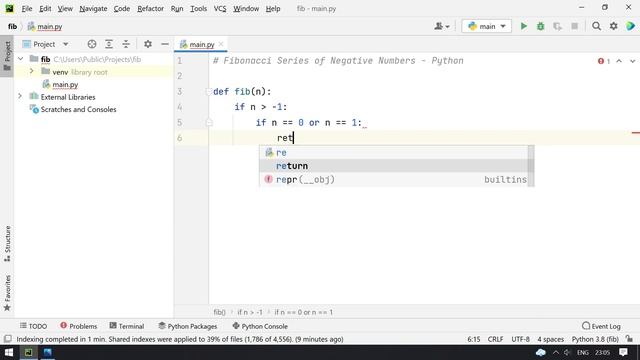Image resolution: width=640 pixels, height=360 pixels.
Task: Toggle the Python Packages tool window
Action: pyautogui.click(x=188, y=326)
